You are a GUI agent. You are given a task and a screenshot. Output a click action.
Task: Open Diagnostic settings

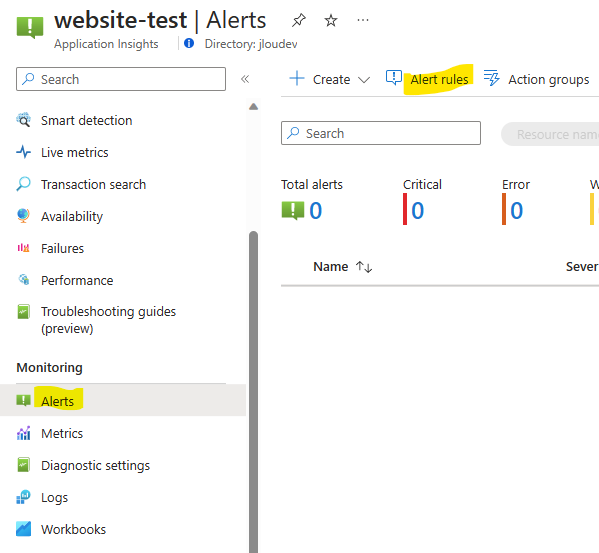click(x=96, y=466)
